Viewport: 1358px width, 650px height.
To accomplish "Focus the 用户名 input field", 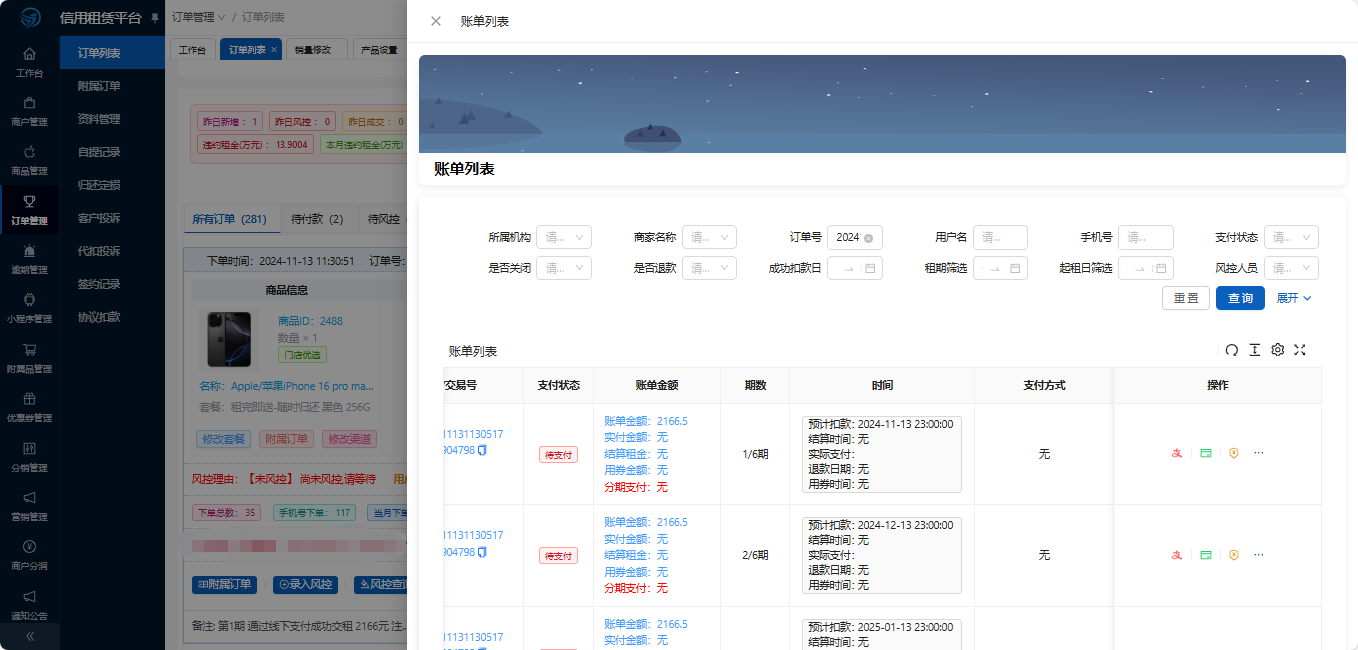I will pos(1000,238).
